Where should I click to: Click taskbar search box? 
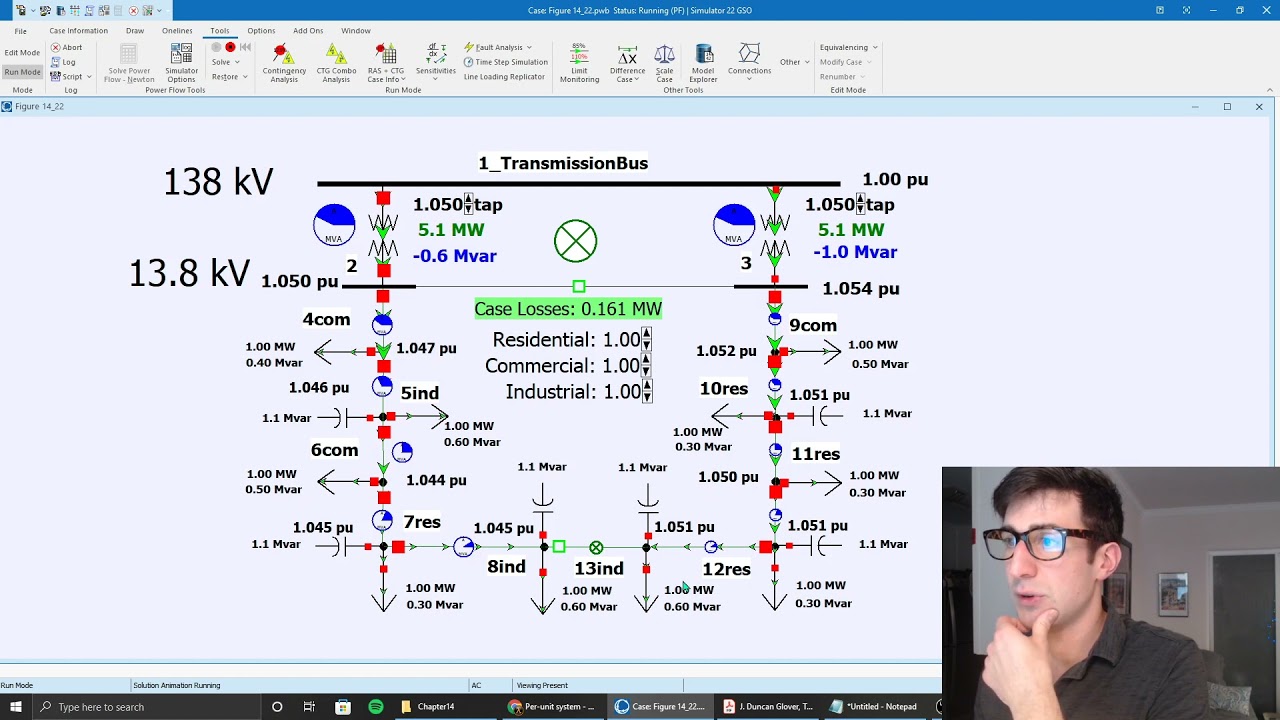click(145, 707)
